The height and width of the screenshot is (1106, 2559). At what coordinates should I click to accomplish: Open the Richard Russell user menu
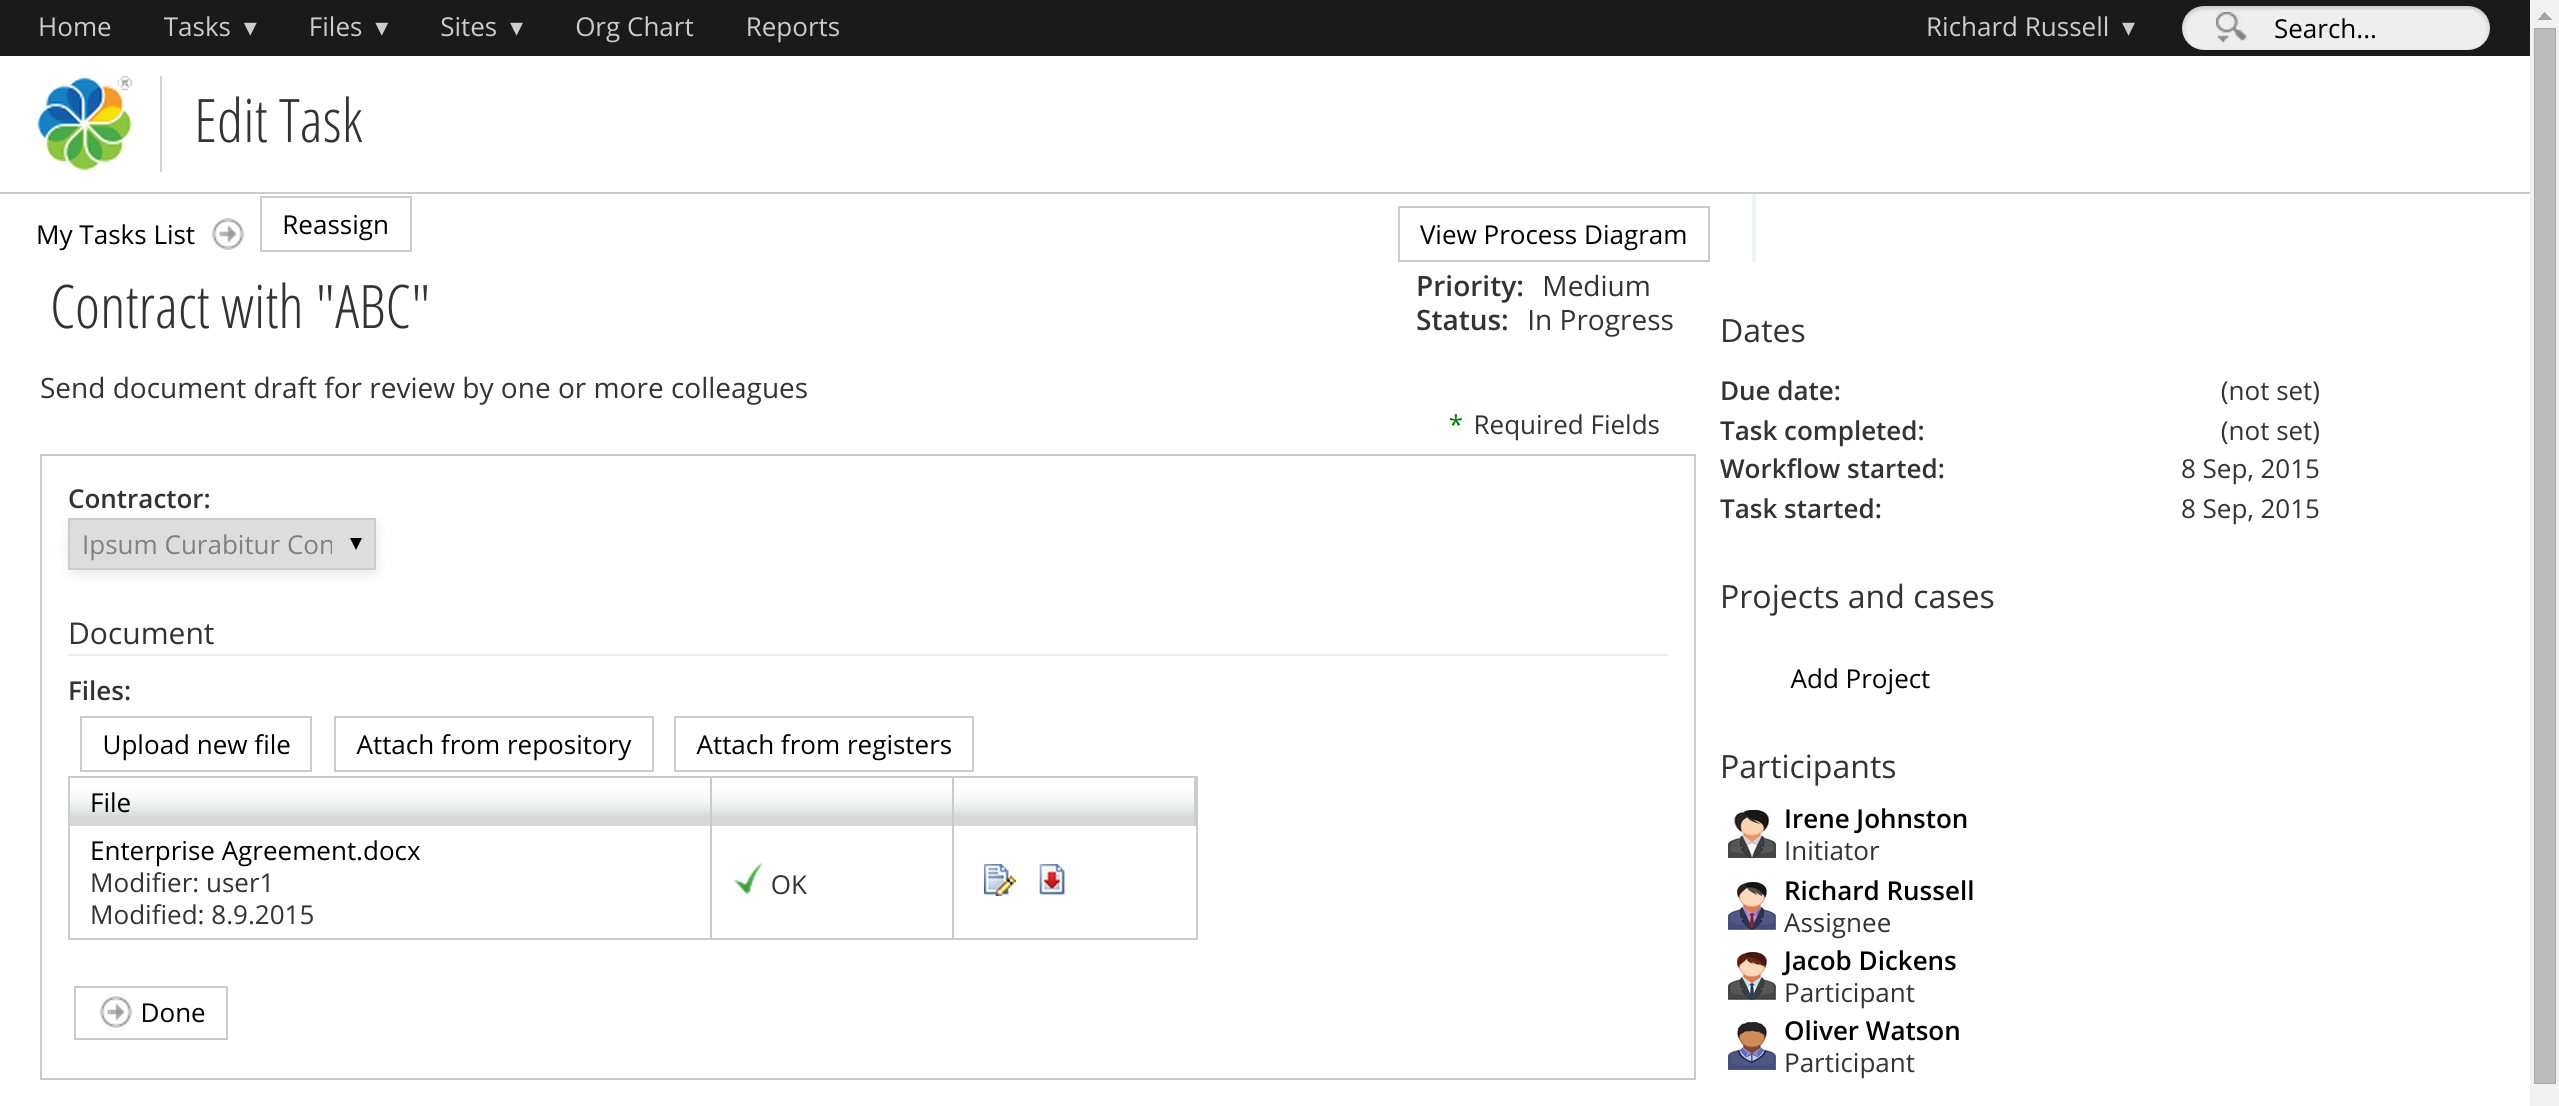pos(2030,27)
